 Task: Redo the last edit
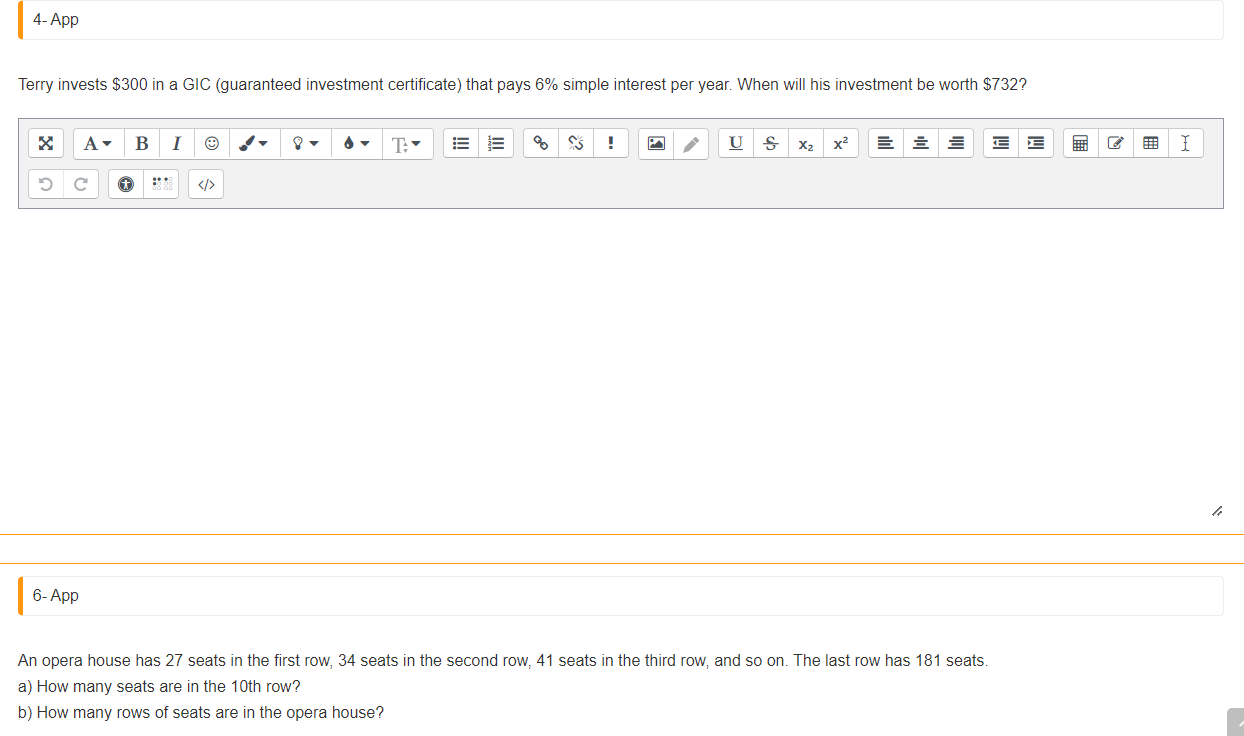click(81, 184)
